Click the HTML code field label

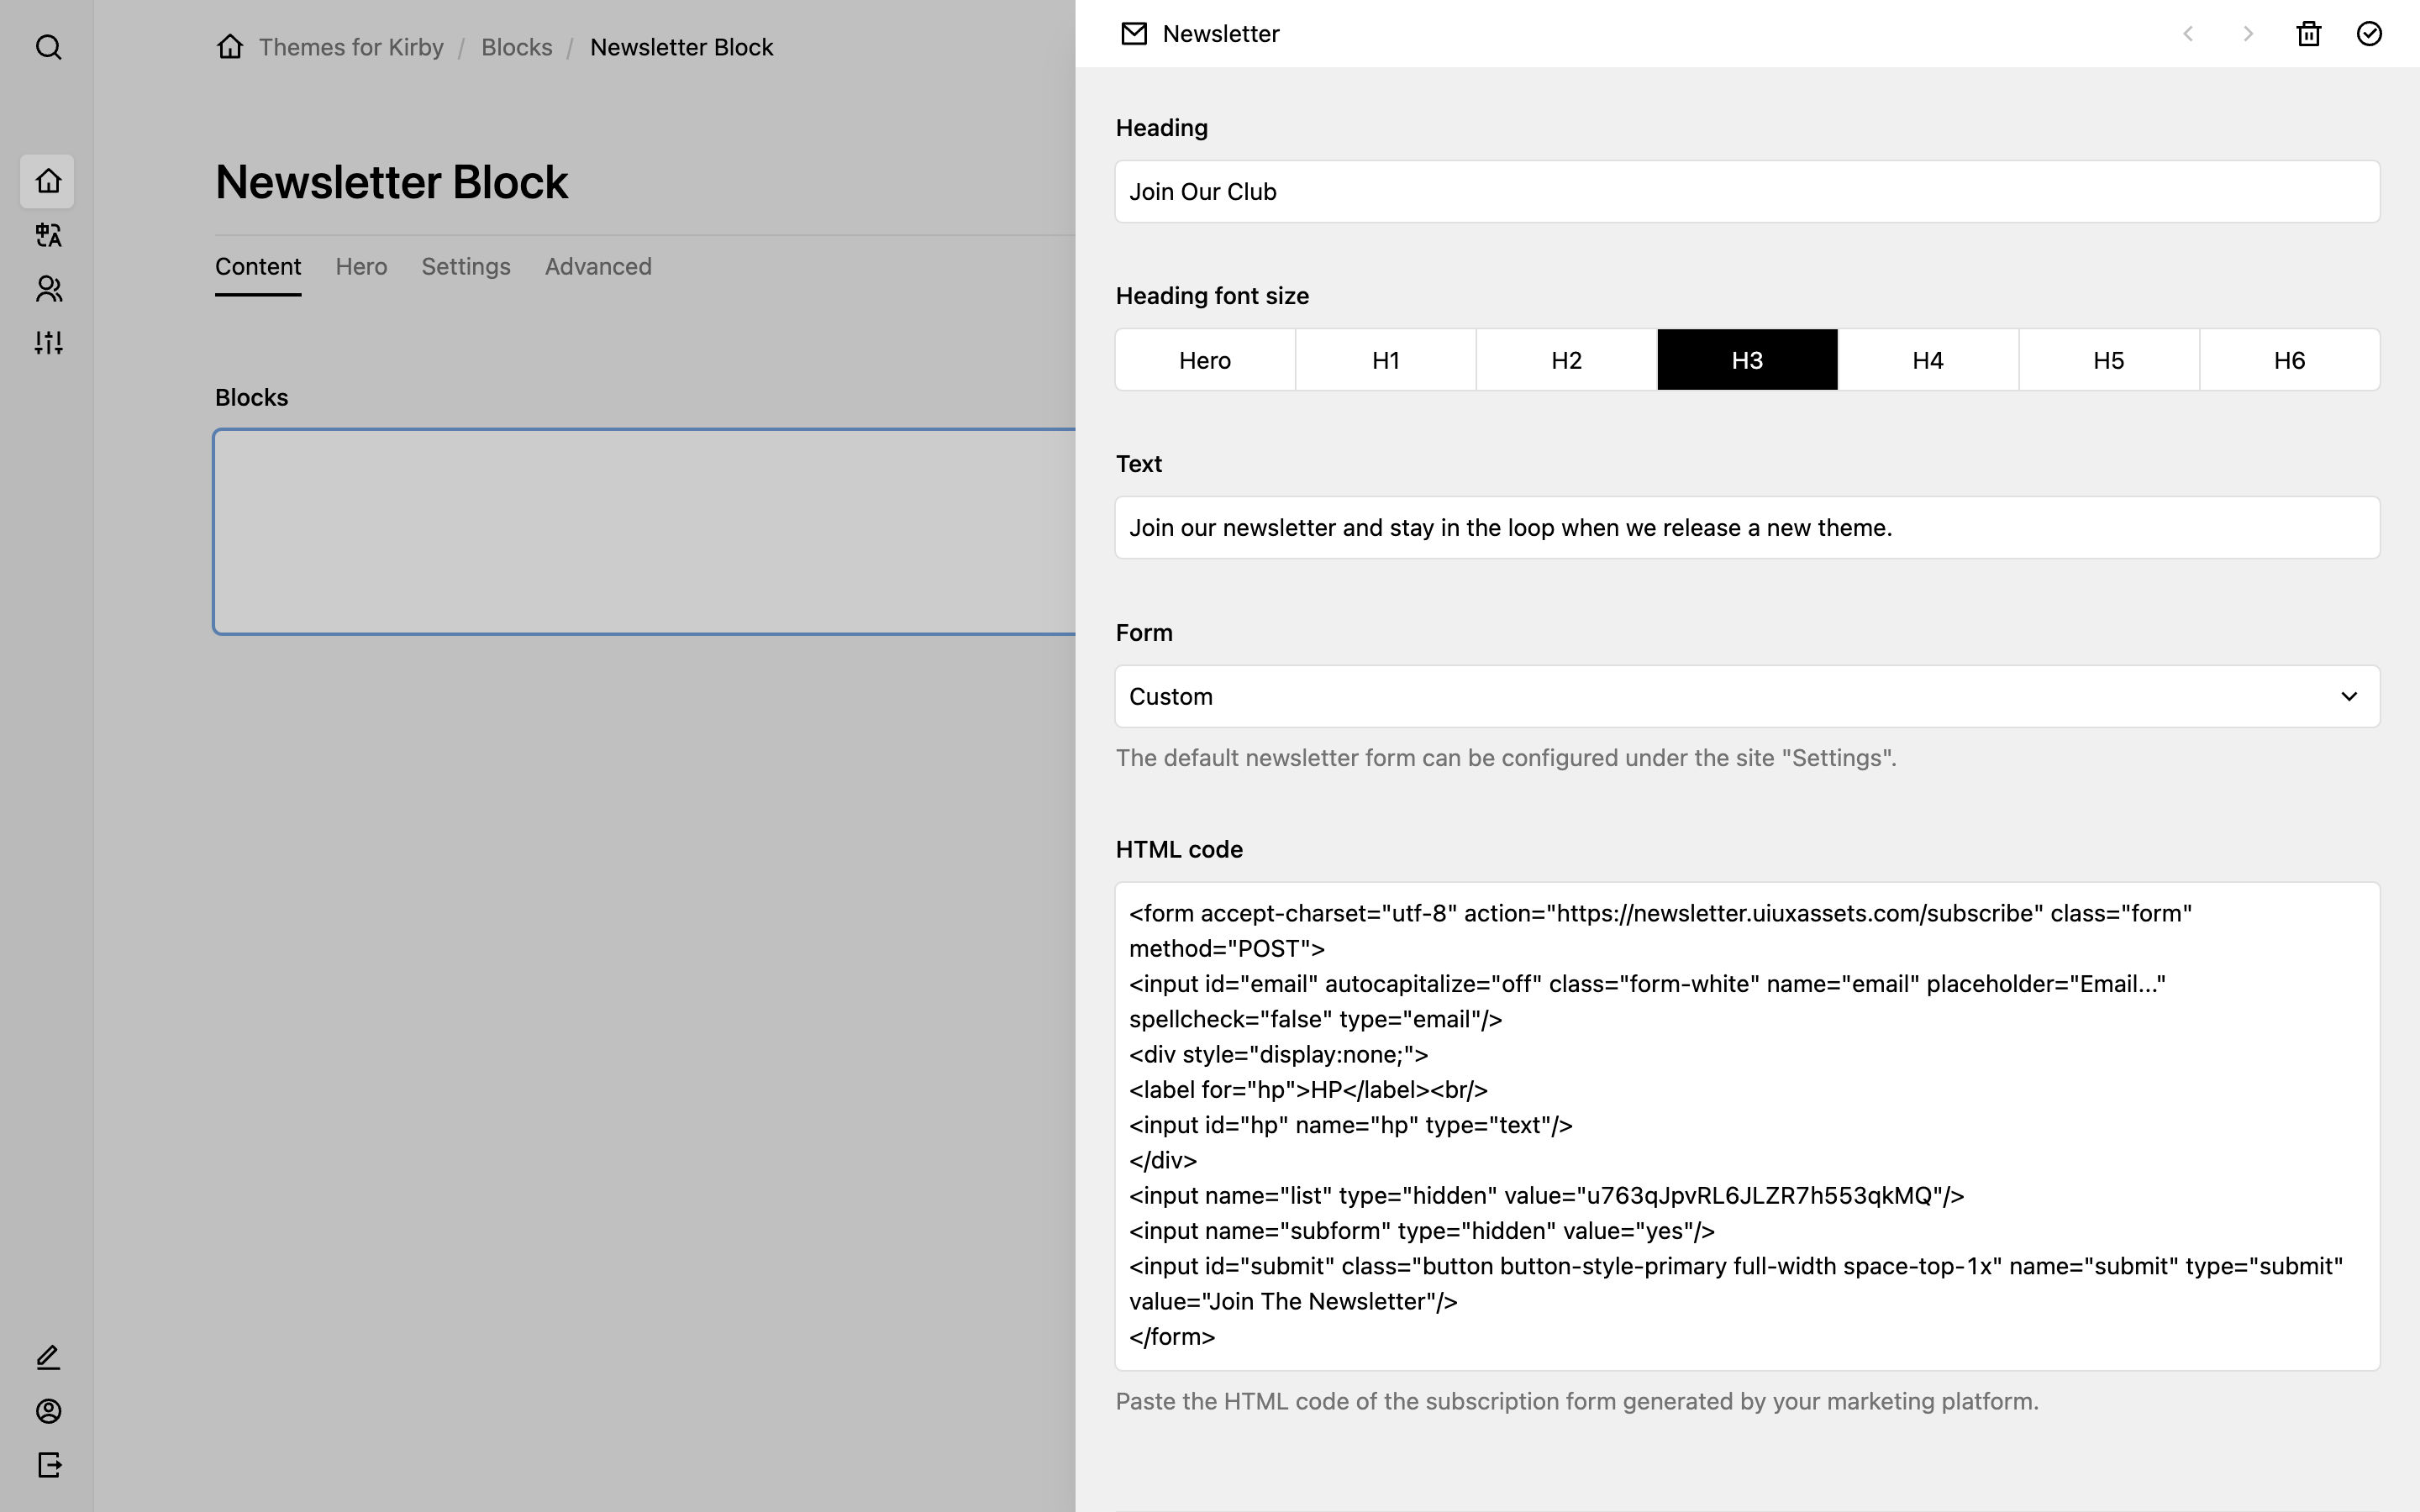pos(1179,849)
